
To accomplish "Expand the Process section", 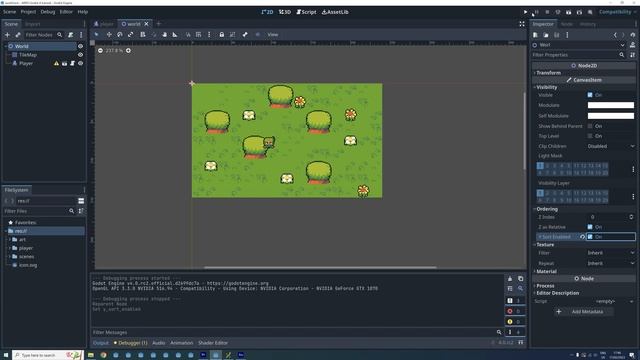I will click(545, 286).
